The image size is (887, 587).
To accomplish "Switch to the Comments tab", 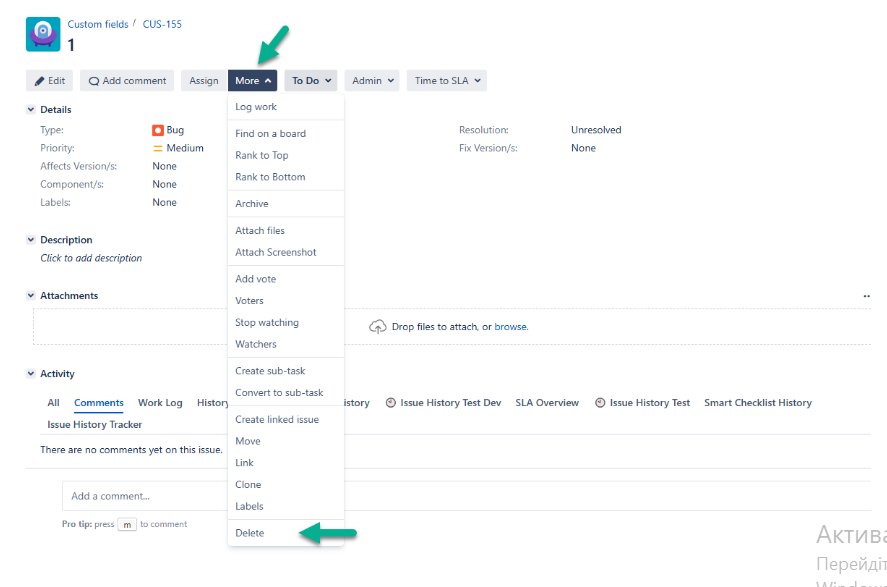I will coord(98,403).
